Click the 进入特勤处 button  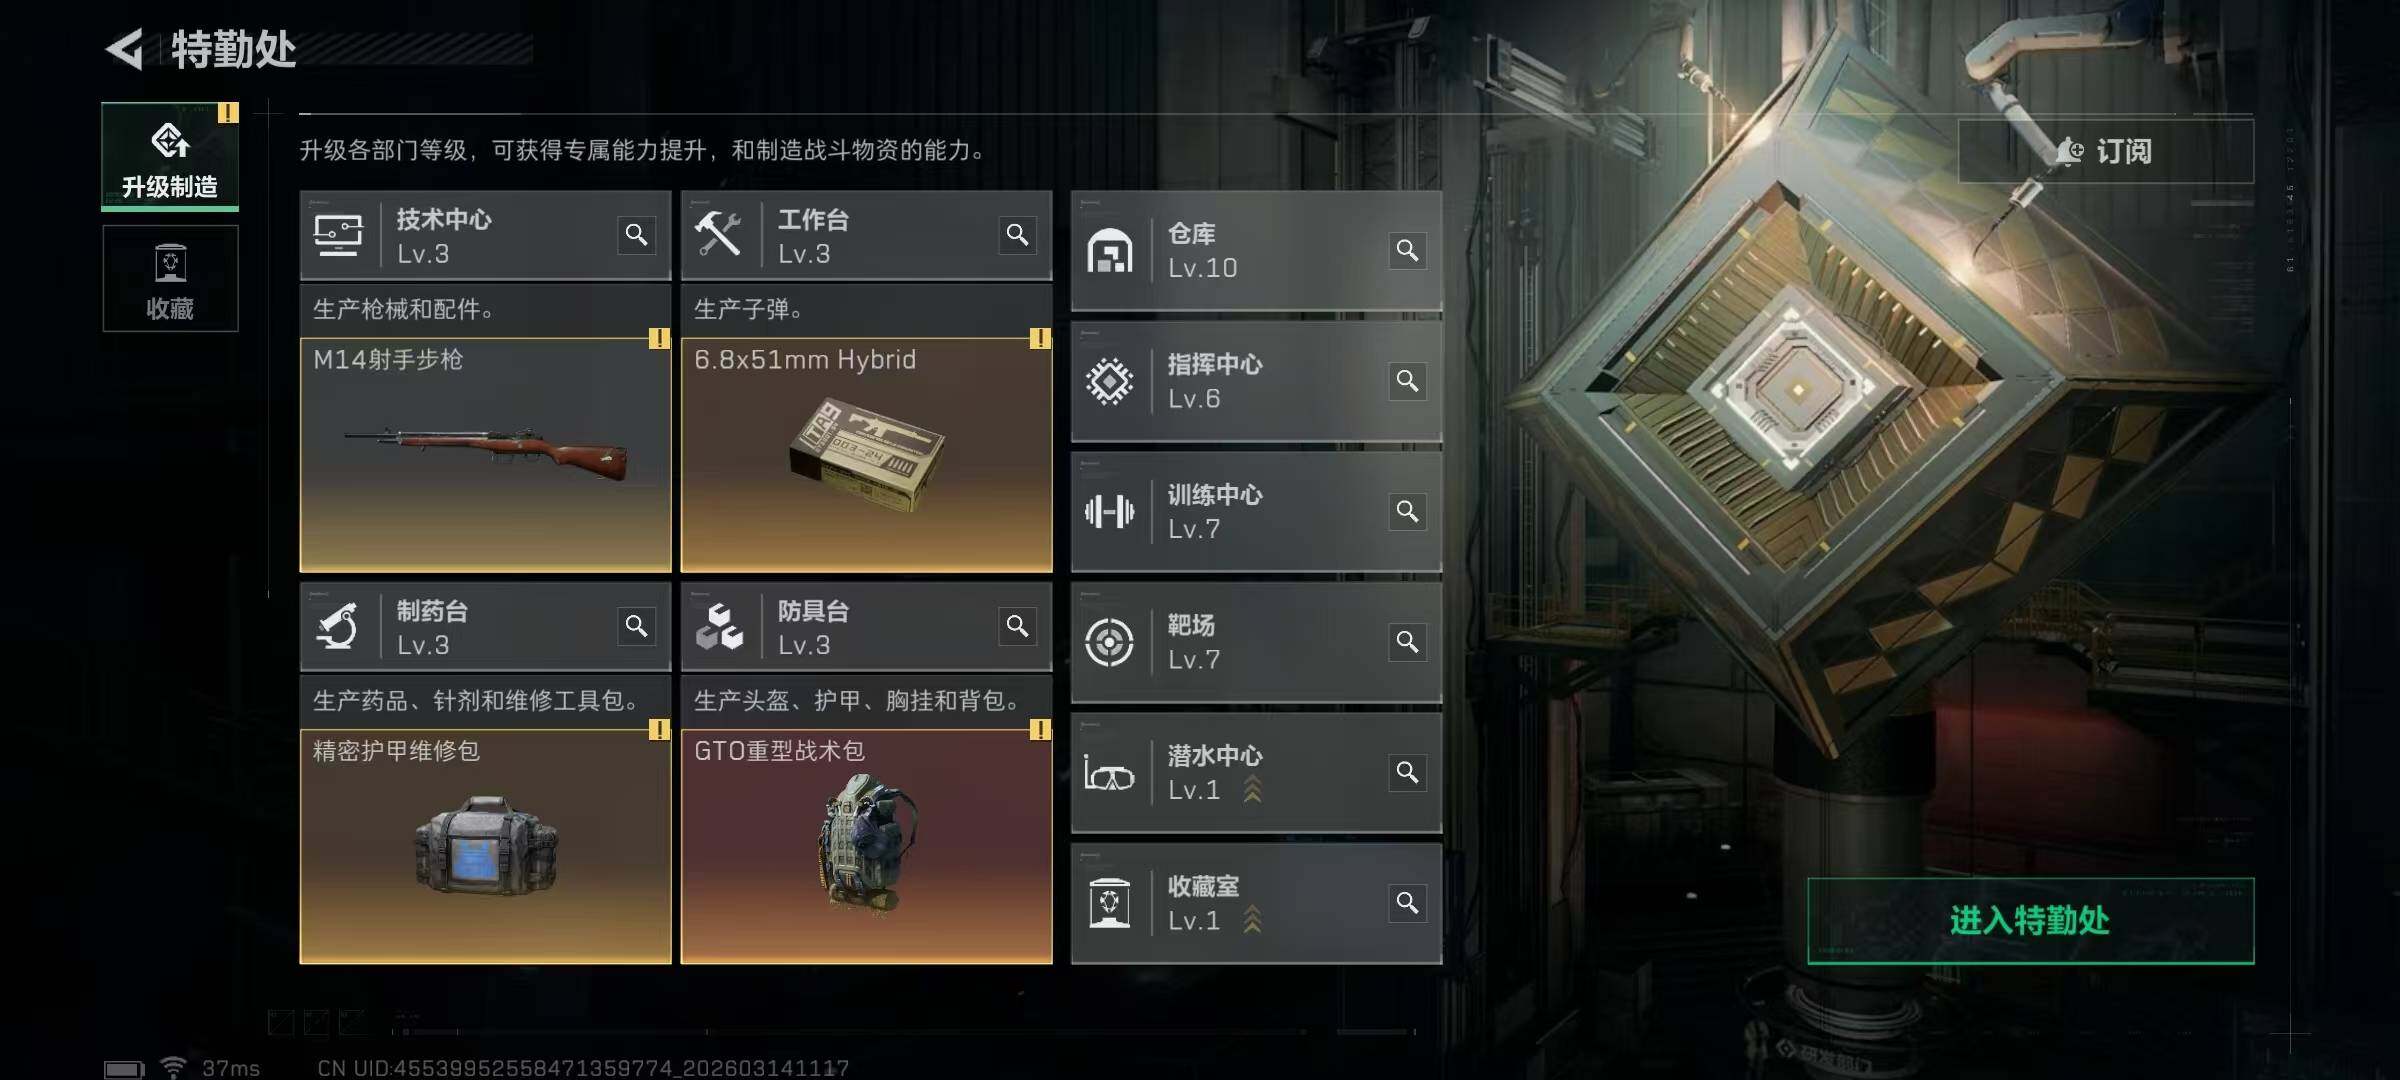(2030, 920)
